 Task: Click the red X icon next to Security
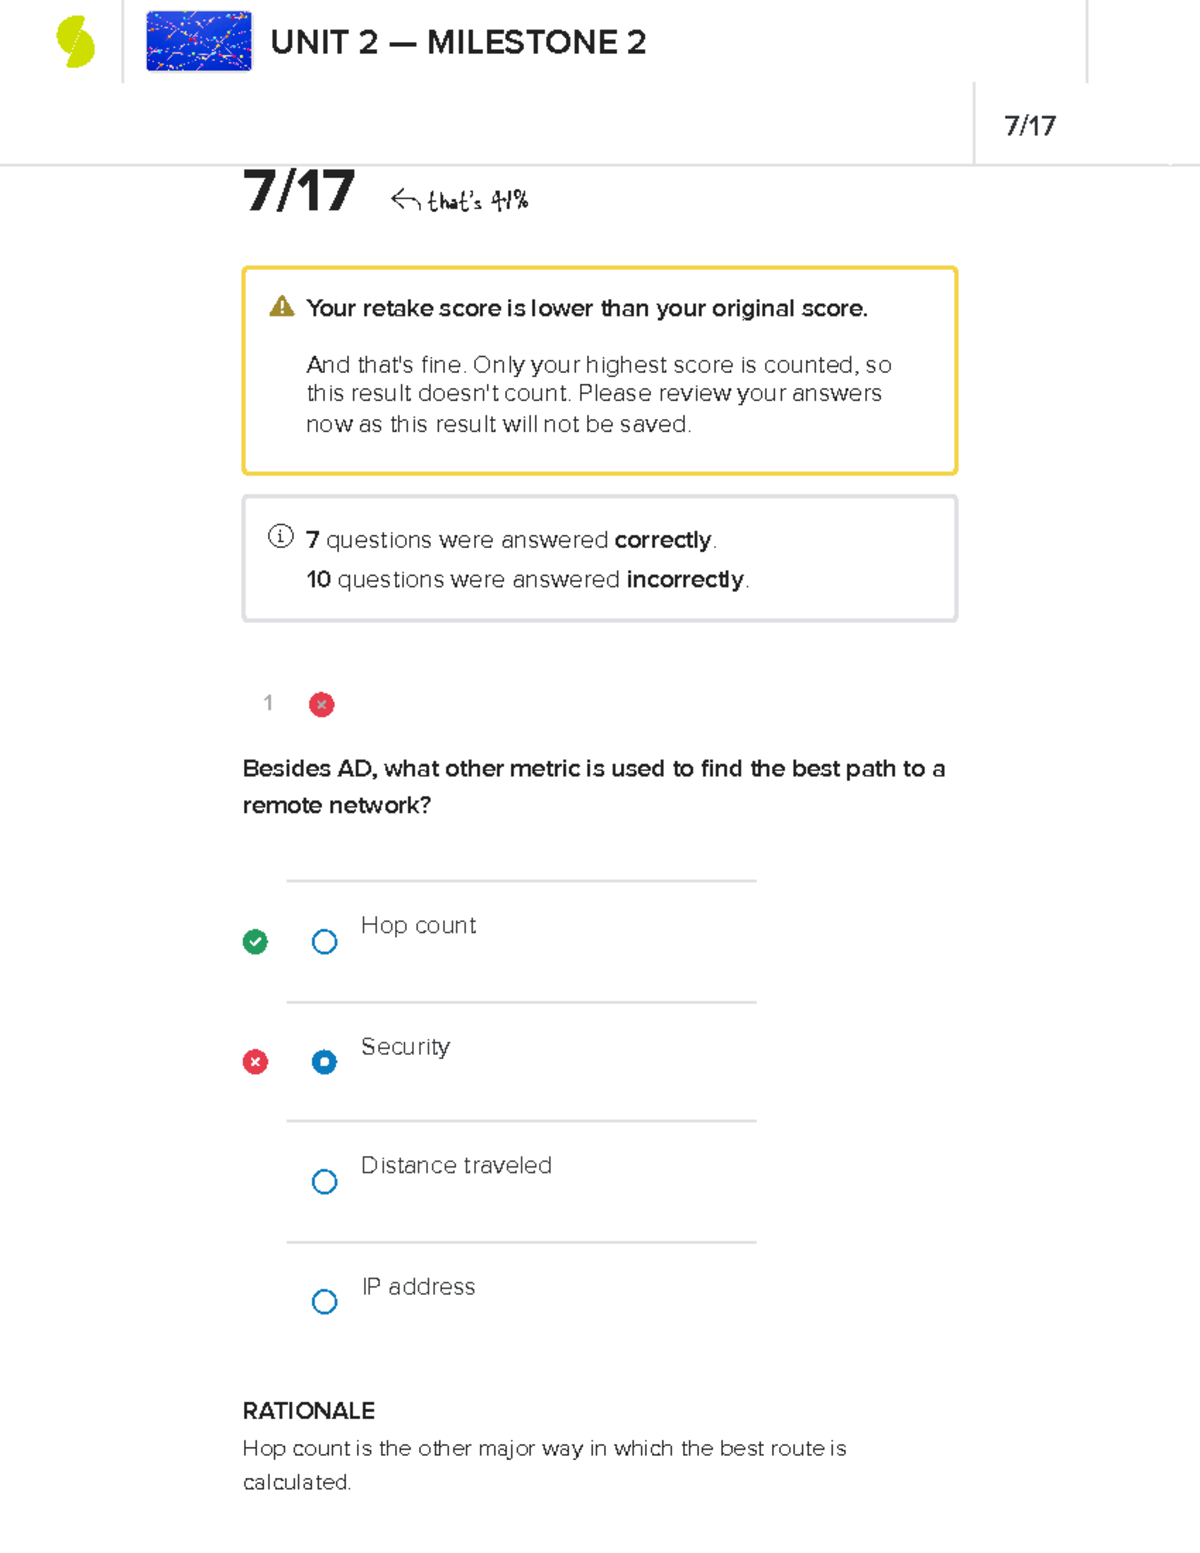point(256,1061)
